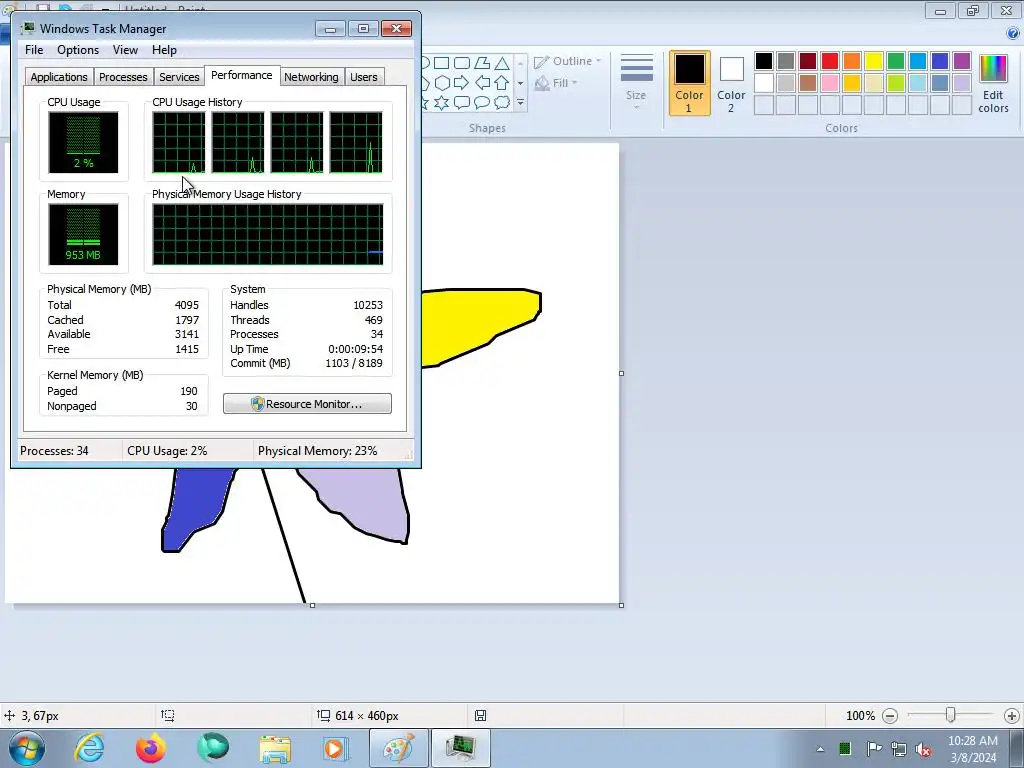The image size is (1024, 768).
Task: Click the zoom in plus button
Action: tap(1012, 716)
